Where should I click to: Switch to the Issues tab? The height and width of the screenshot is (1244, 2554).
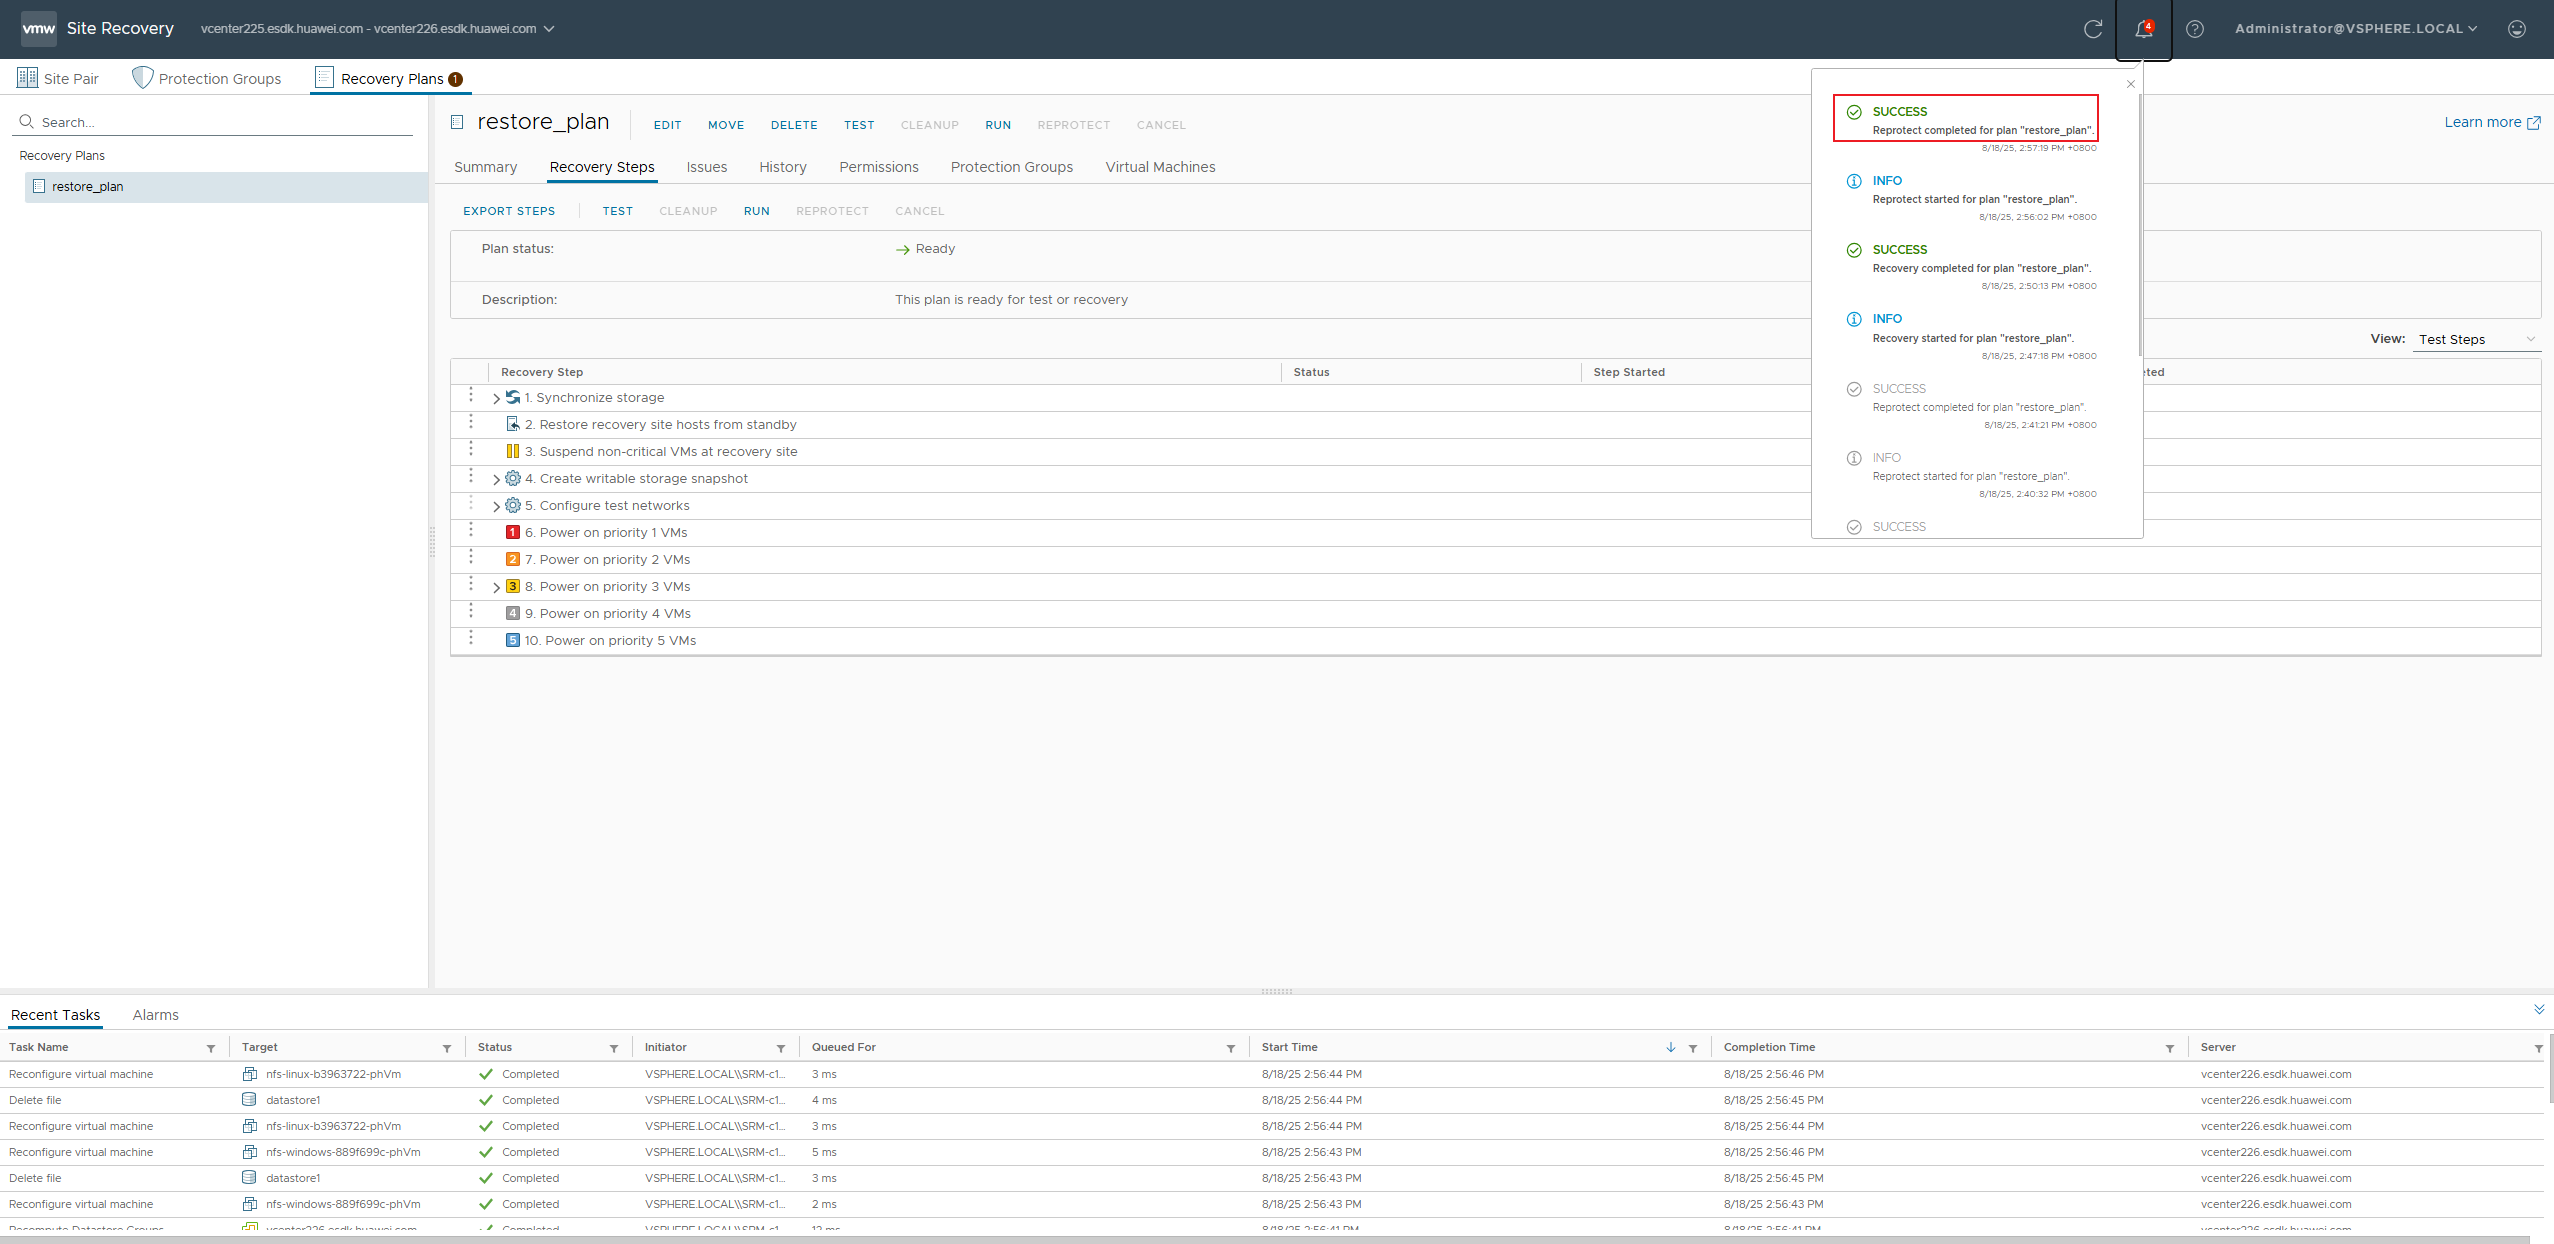(707, 167)
